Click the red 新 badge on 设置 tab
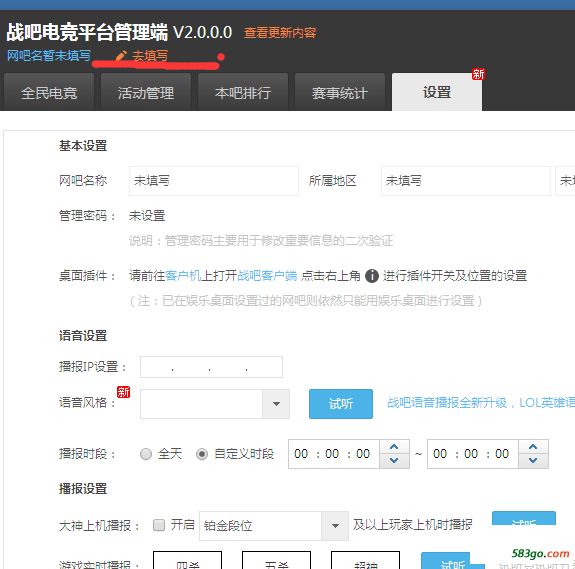The height and width of the screenshot is (569, 575). [478, 74]
